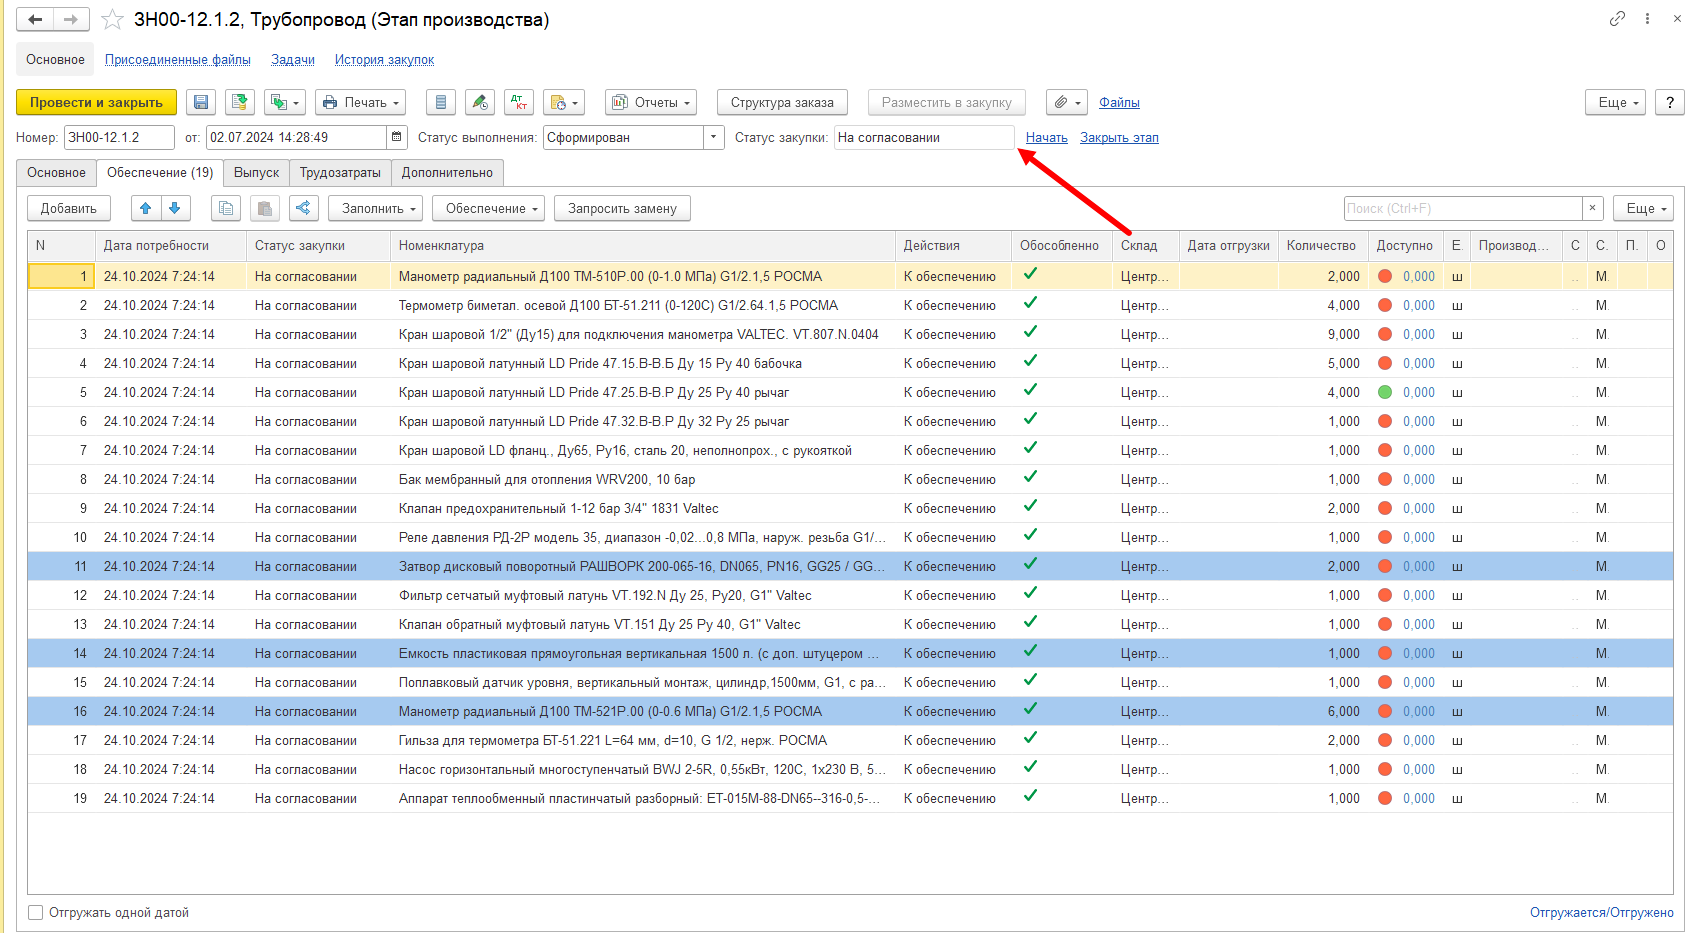The width and height of the screenshot is (1688, 933).
Task: Expand the Обеспечение dropdown button in the table toolbar
Action: point(489,208)
